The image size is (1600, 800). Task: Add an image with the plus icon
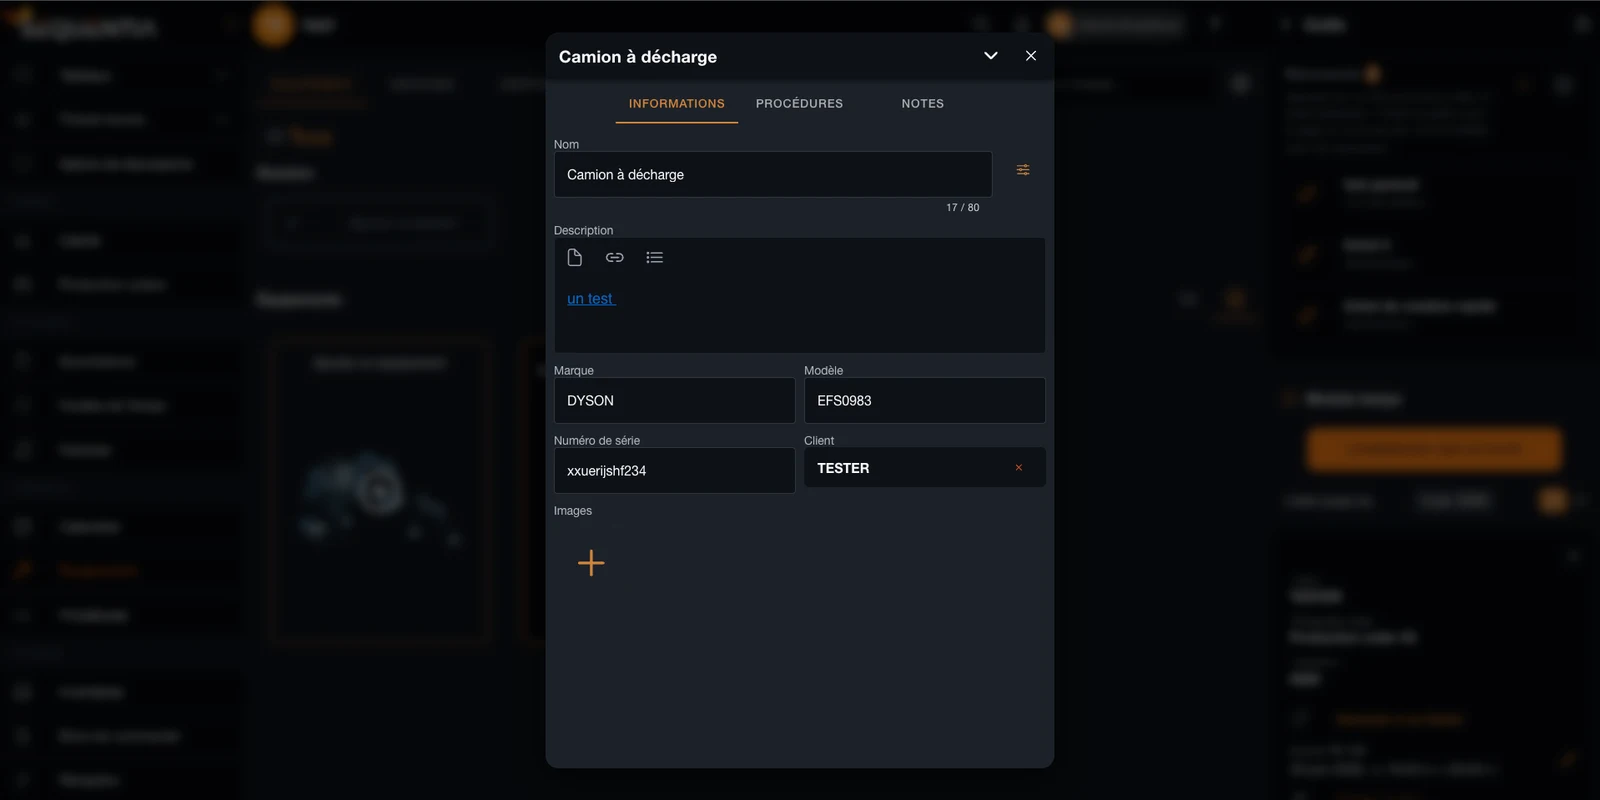point(591,563)
